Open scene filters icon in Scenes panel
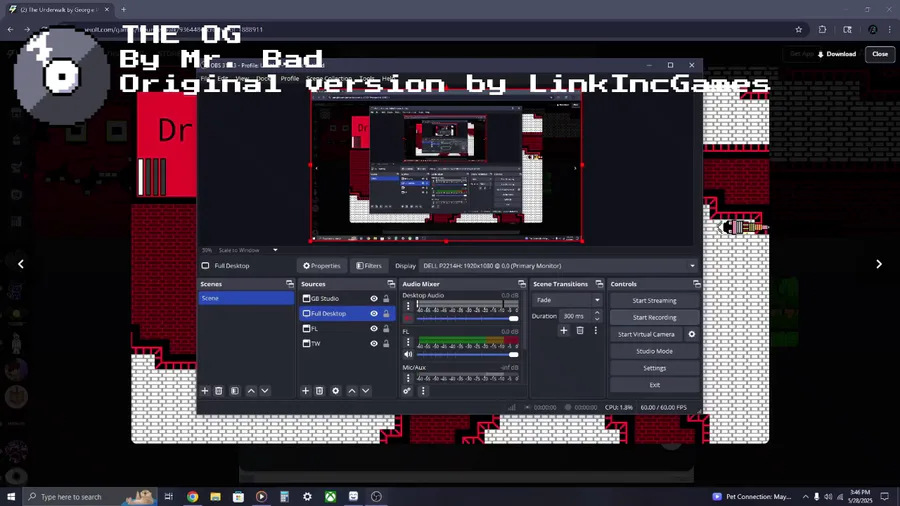The image size is (900, 506). pyautogui.click(x=235, y=391)
